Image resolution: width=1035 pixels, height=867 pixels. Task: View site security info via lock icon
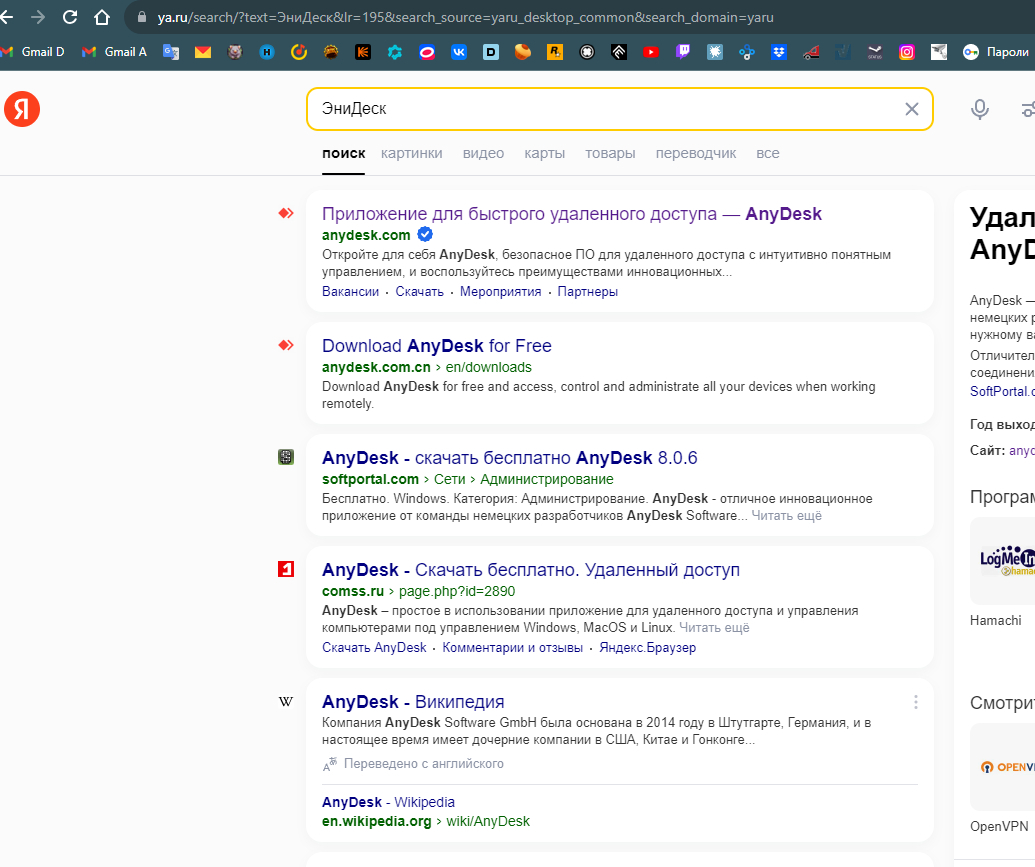[x=141, y=17]
